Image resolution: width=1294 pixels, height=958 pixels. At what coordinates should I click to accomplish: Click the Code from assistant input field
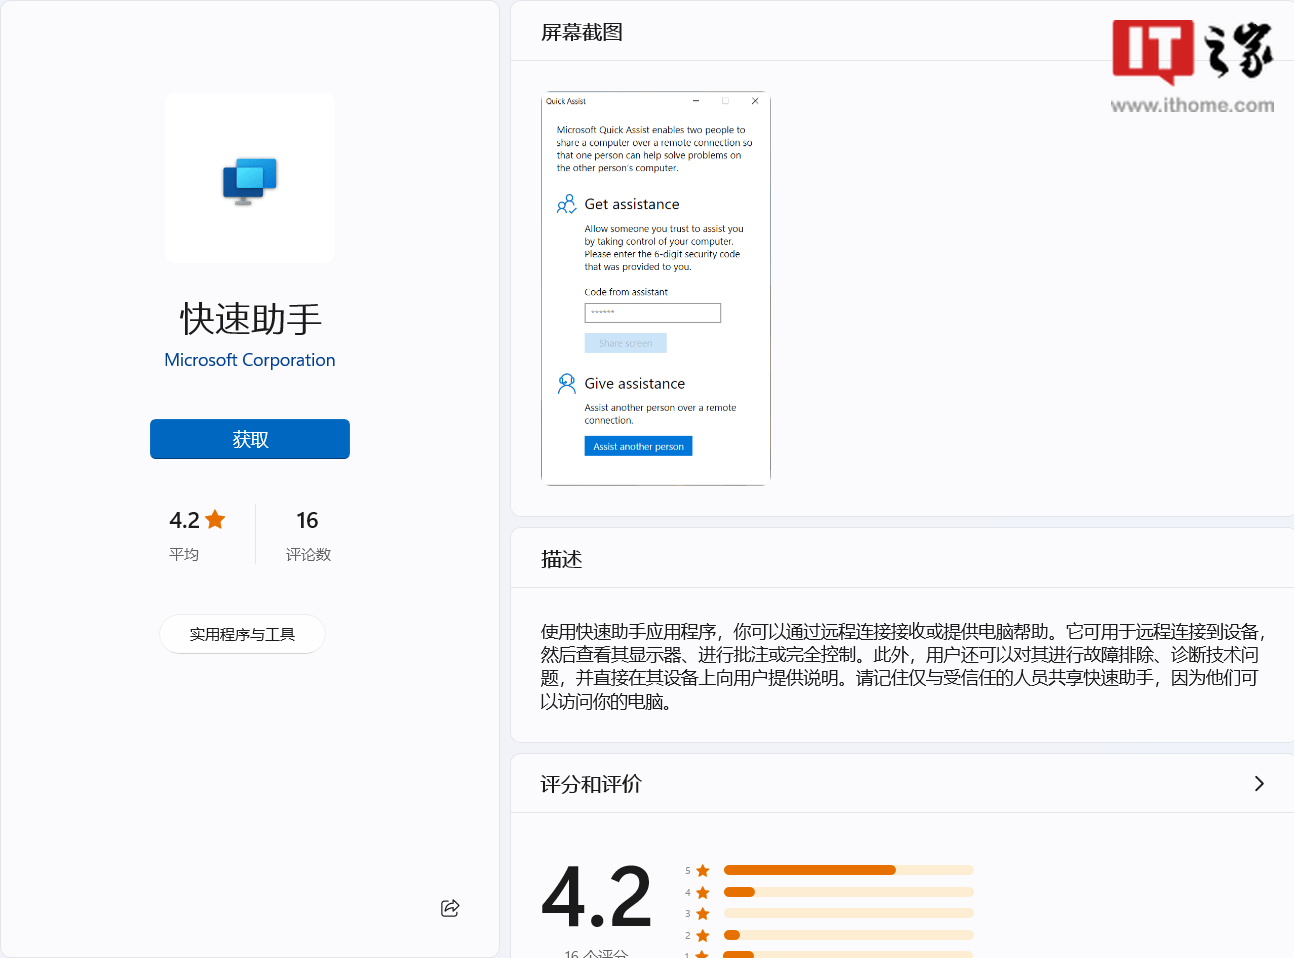[652, 313]
